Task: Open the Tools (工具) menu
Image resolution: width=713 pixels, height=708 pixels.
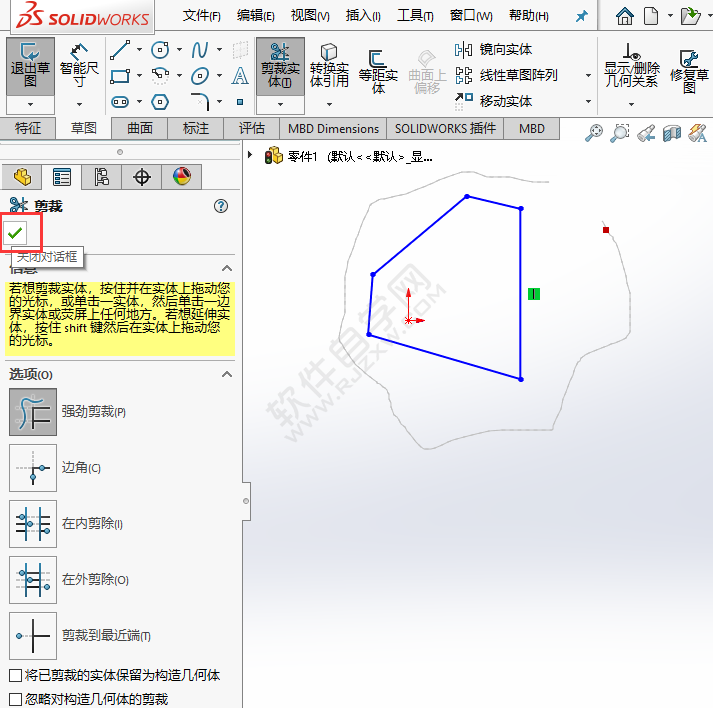Action: tap(415, 16)
